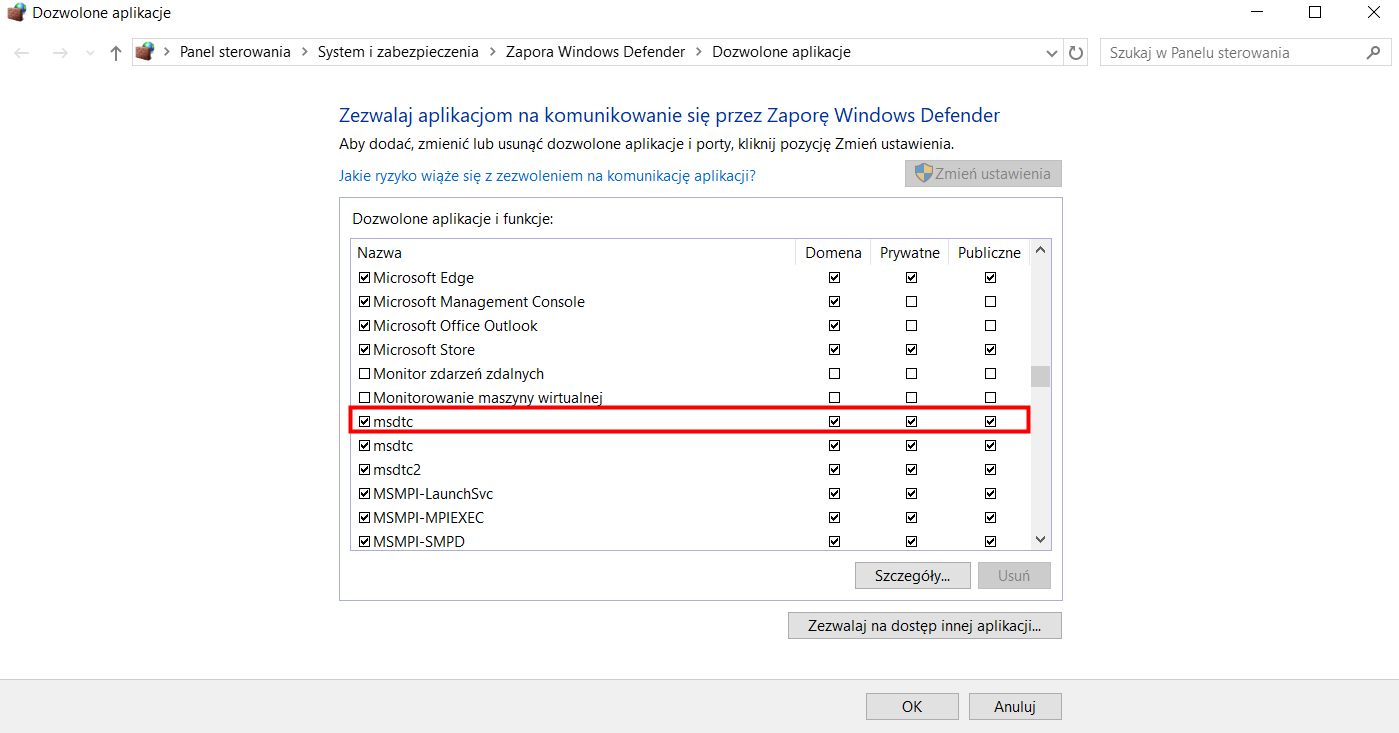The height and width of the screenshot is (733, 1399).
Task: Toggle Microsoft Edge enabled checkbox
Action: [364, 278]
